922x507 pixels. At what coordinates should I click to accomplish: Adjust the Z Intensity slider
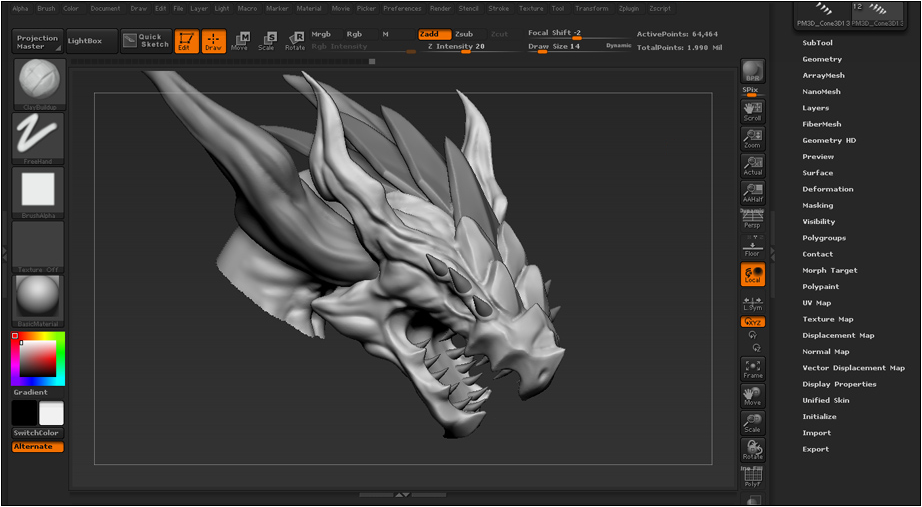tap(456, 46)
